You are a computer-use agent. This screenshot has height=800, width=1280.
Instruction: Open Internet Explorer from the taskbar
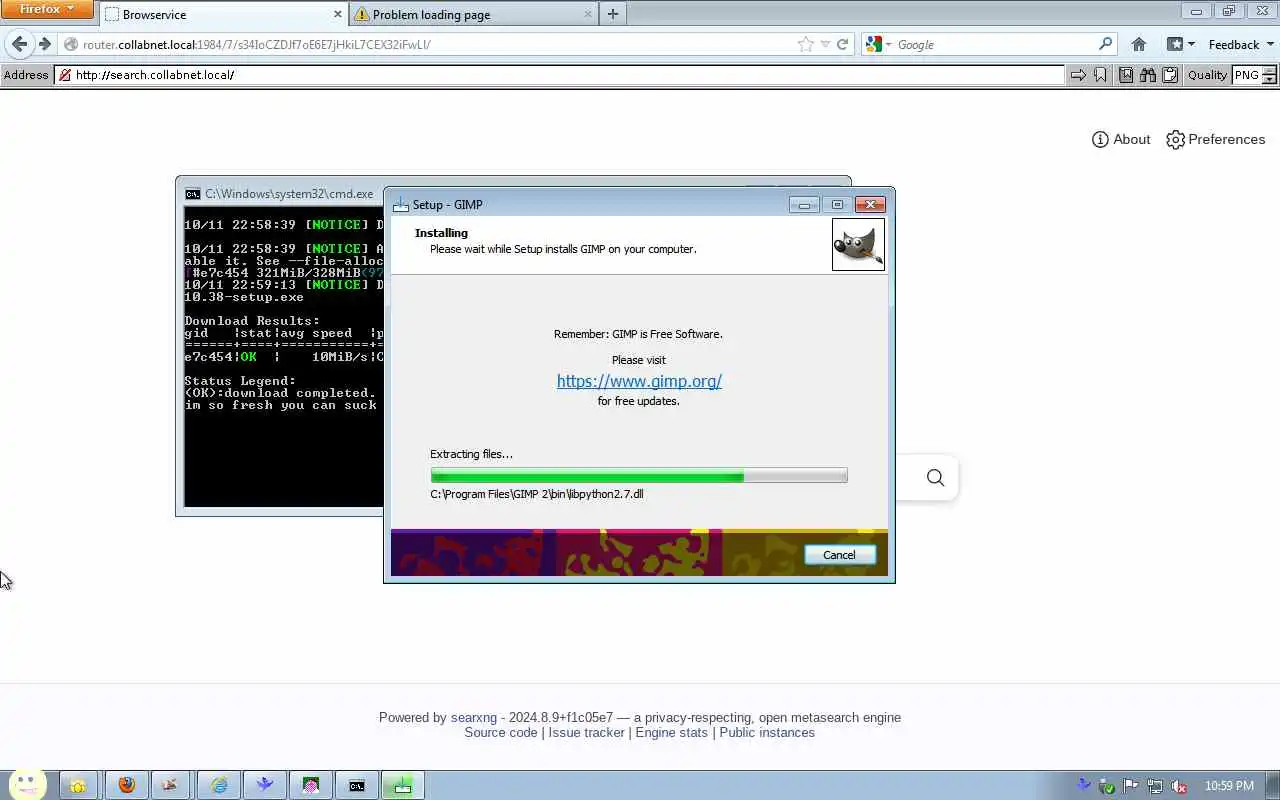point(218,786)
